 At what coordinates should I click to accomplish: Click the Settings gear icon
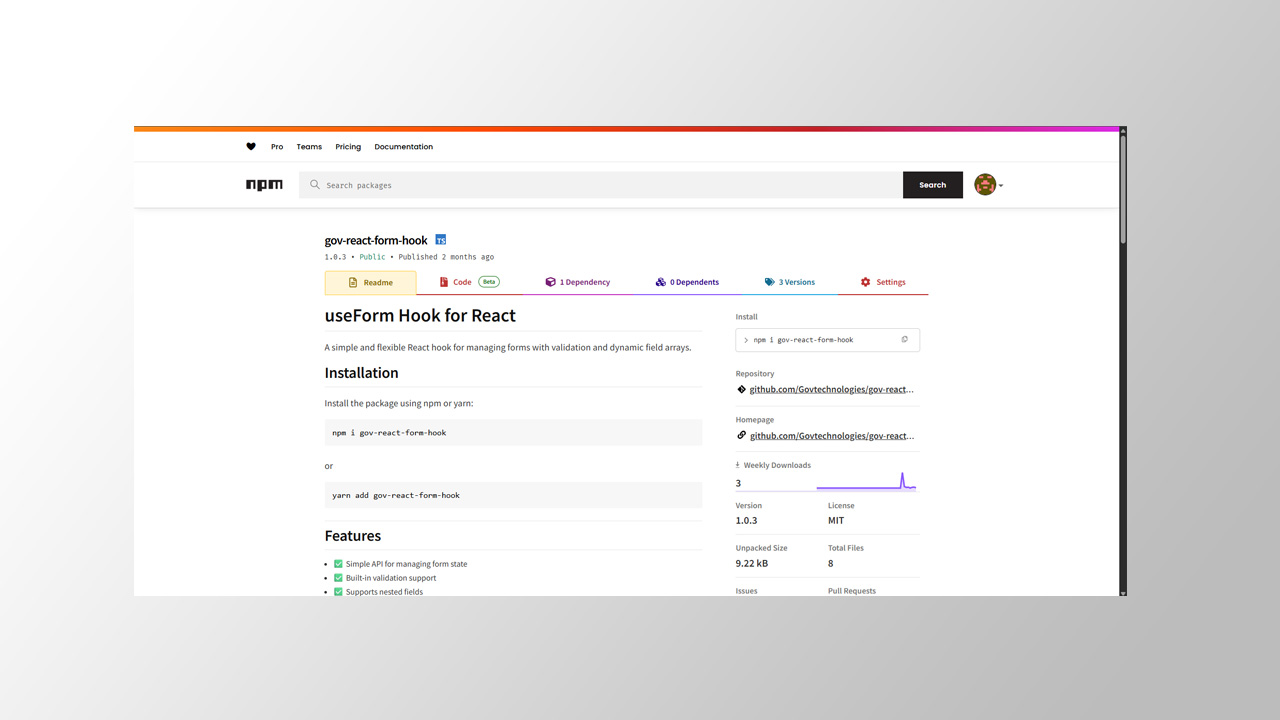click(x=866, y=283)
